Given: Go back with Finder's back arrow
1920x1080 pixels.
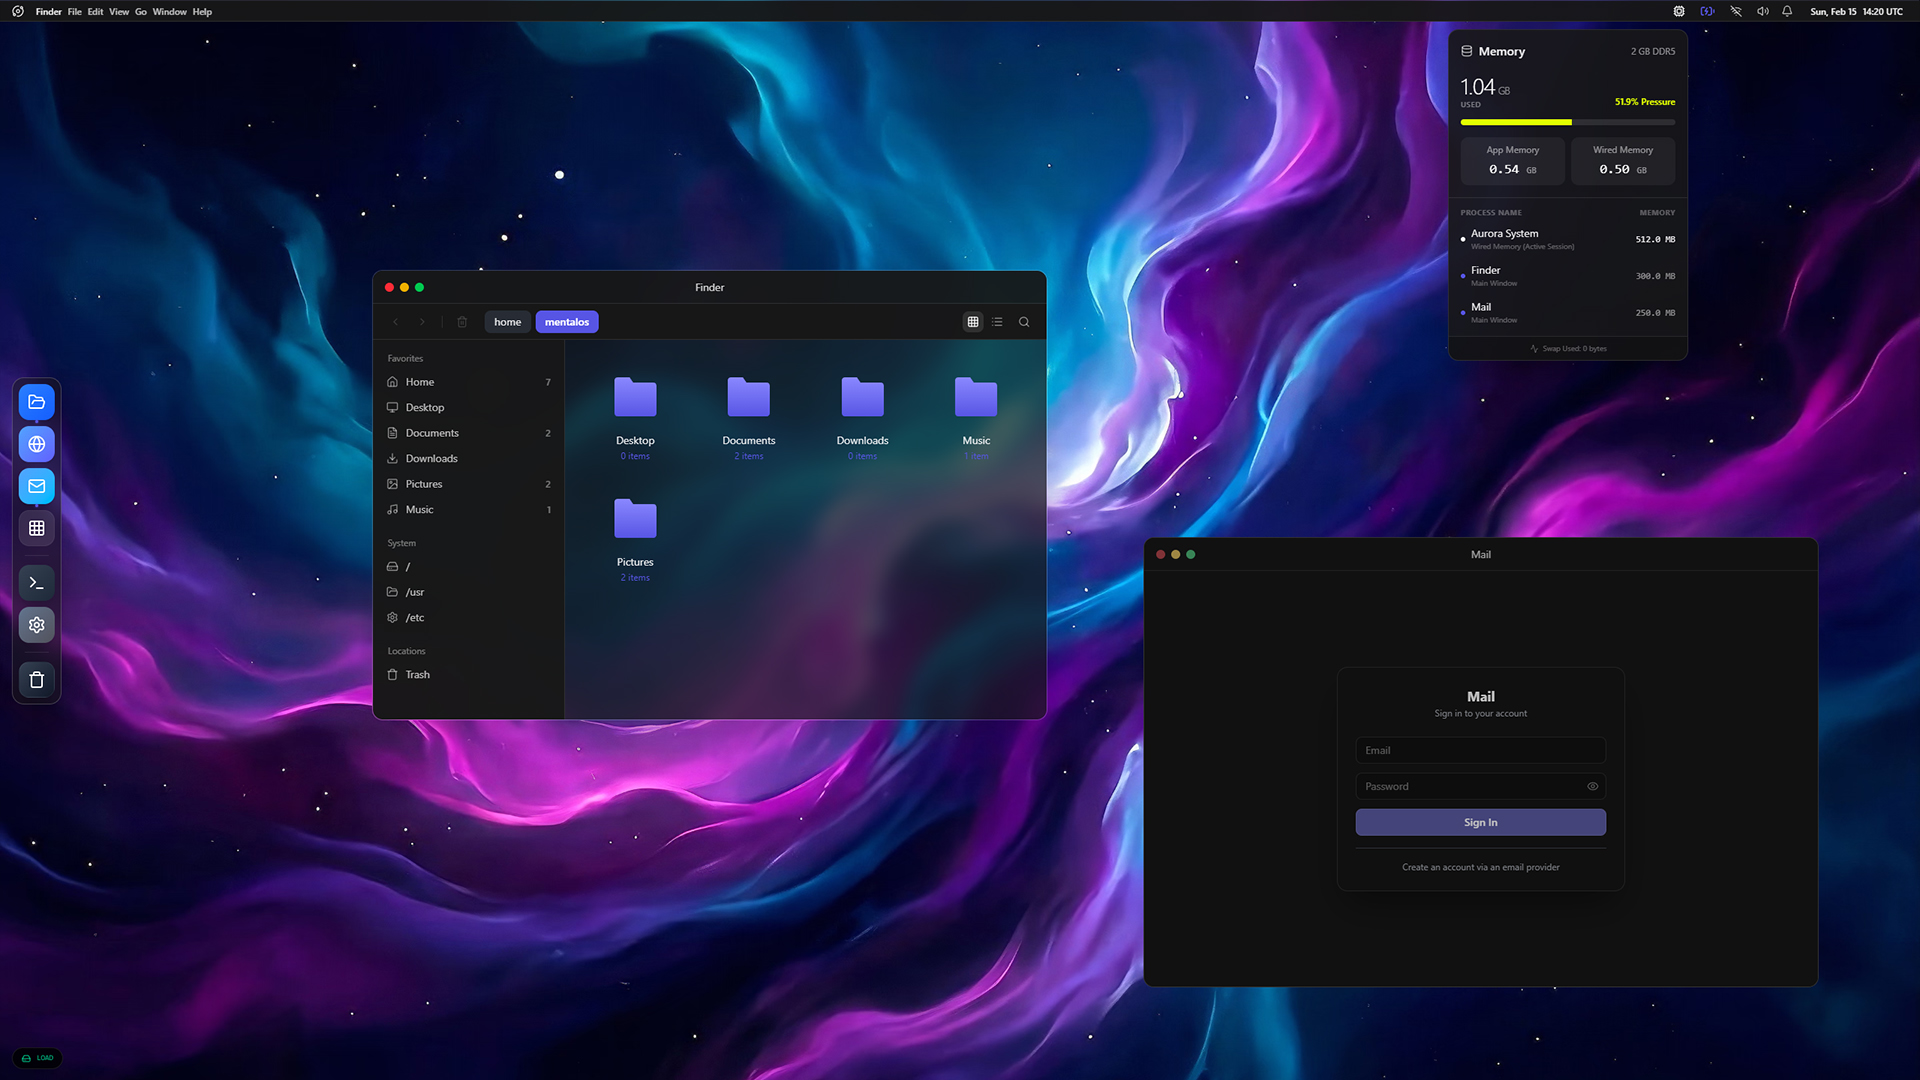Looking at the screenshot, I should click(x=396, y=322).
